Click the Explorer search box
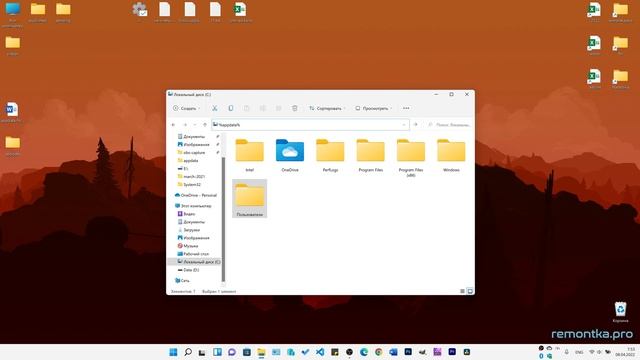 pos(449,124)
